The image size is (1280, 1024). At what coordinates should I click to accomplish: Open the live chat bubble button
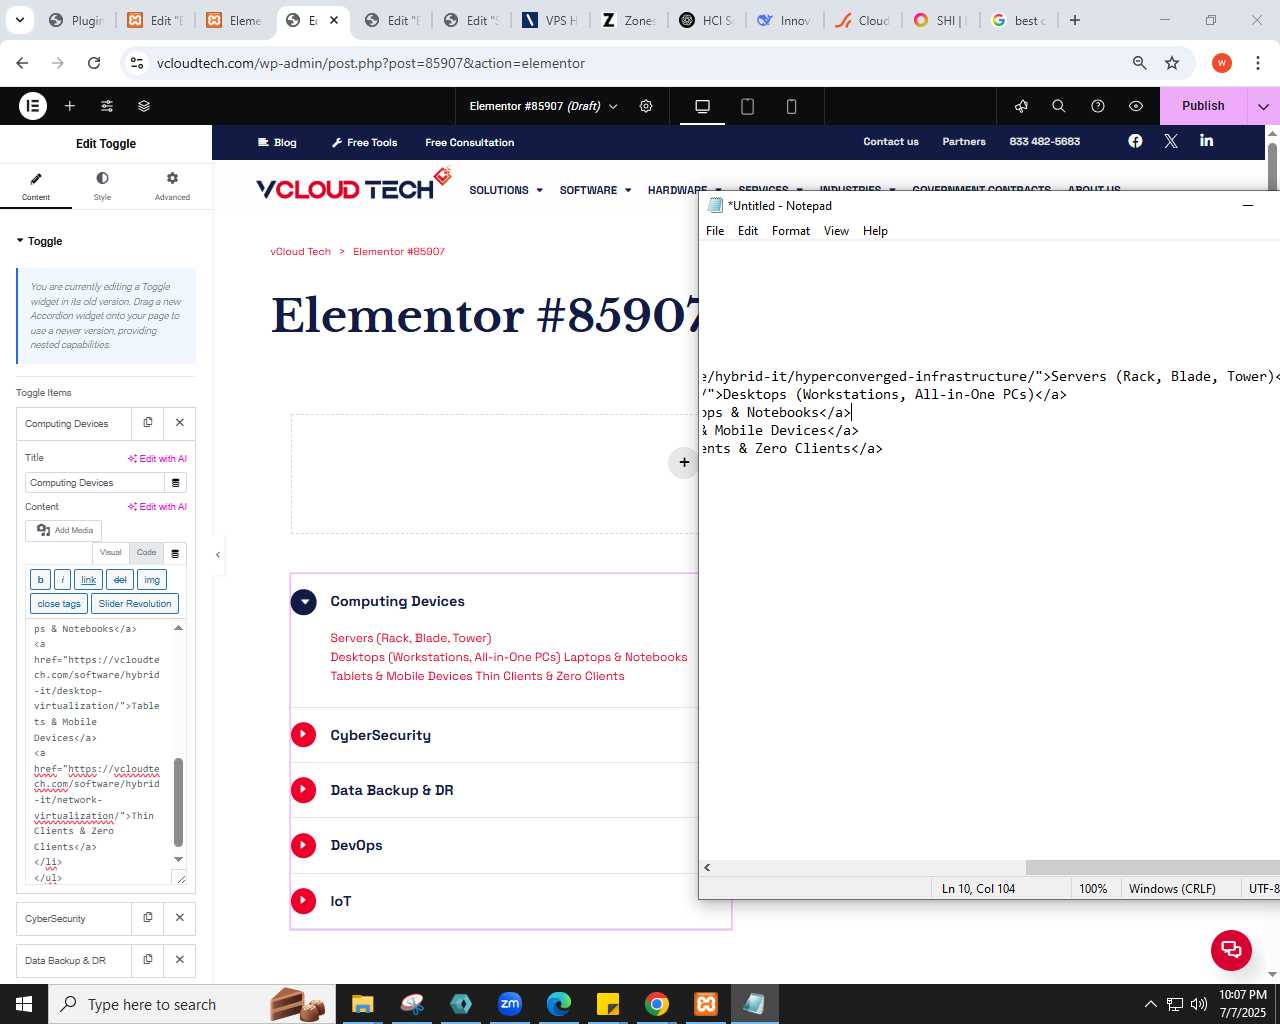[x=1231, y=950]
